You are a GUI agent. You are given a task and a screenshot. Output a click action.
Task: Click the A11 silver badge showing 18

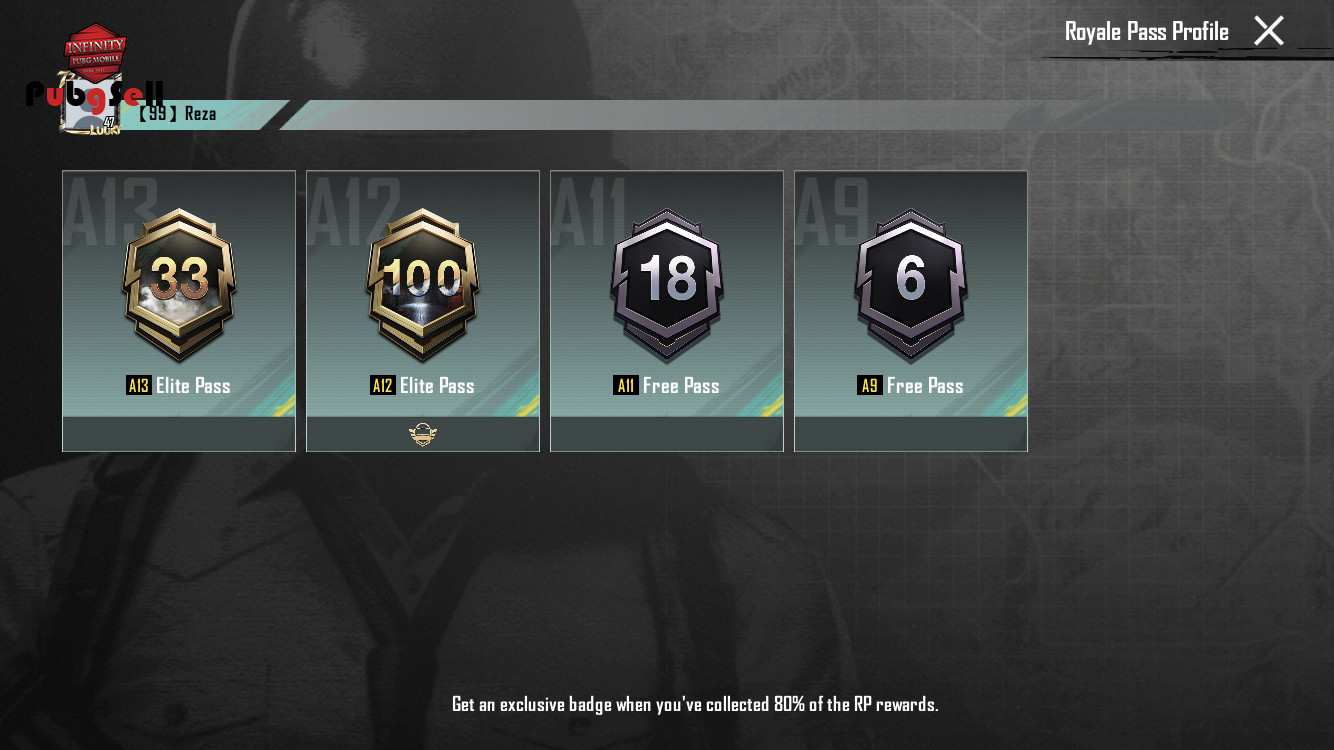(667, 285)
